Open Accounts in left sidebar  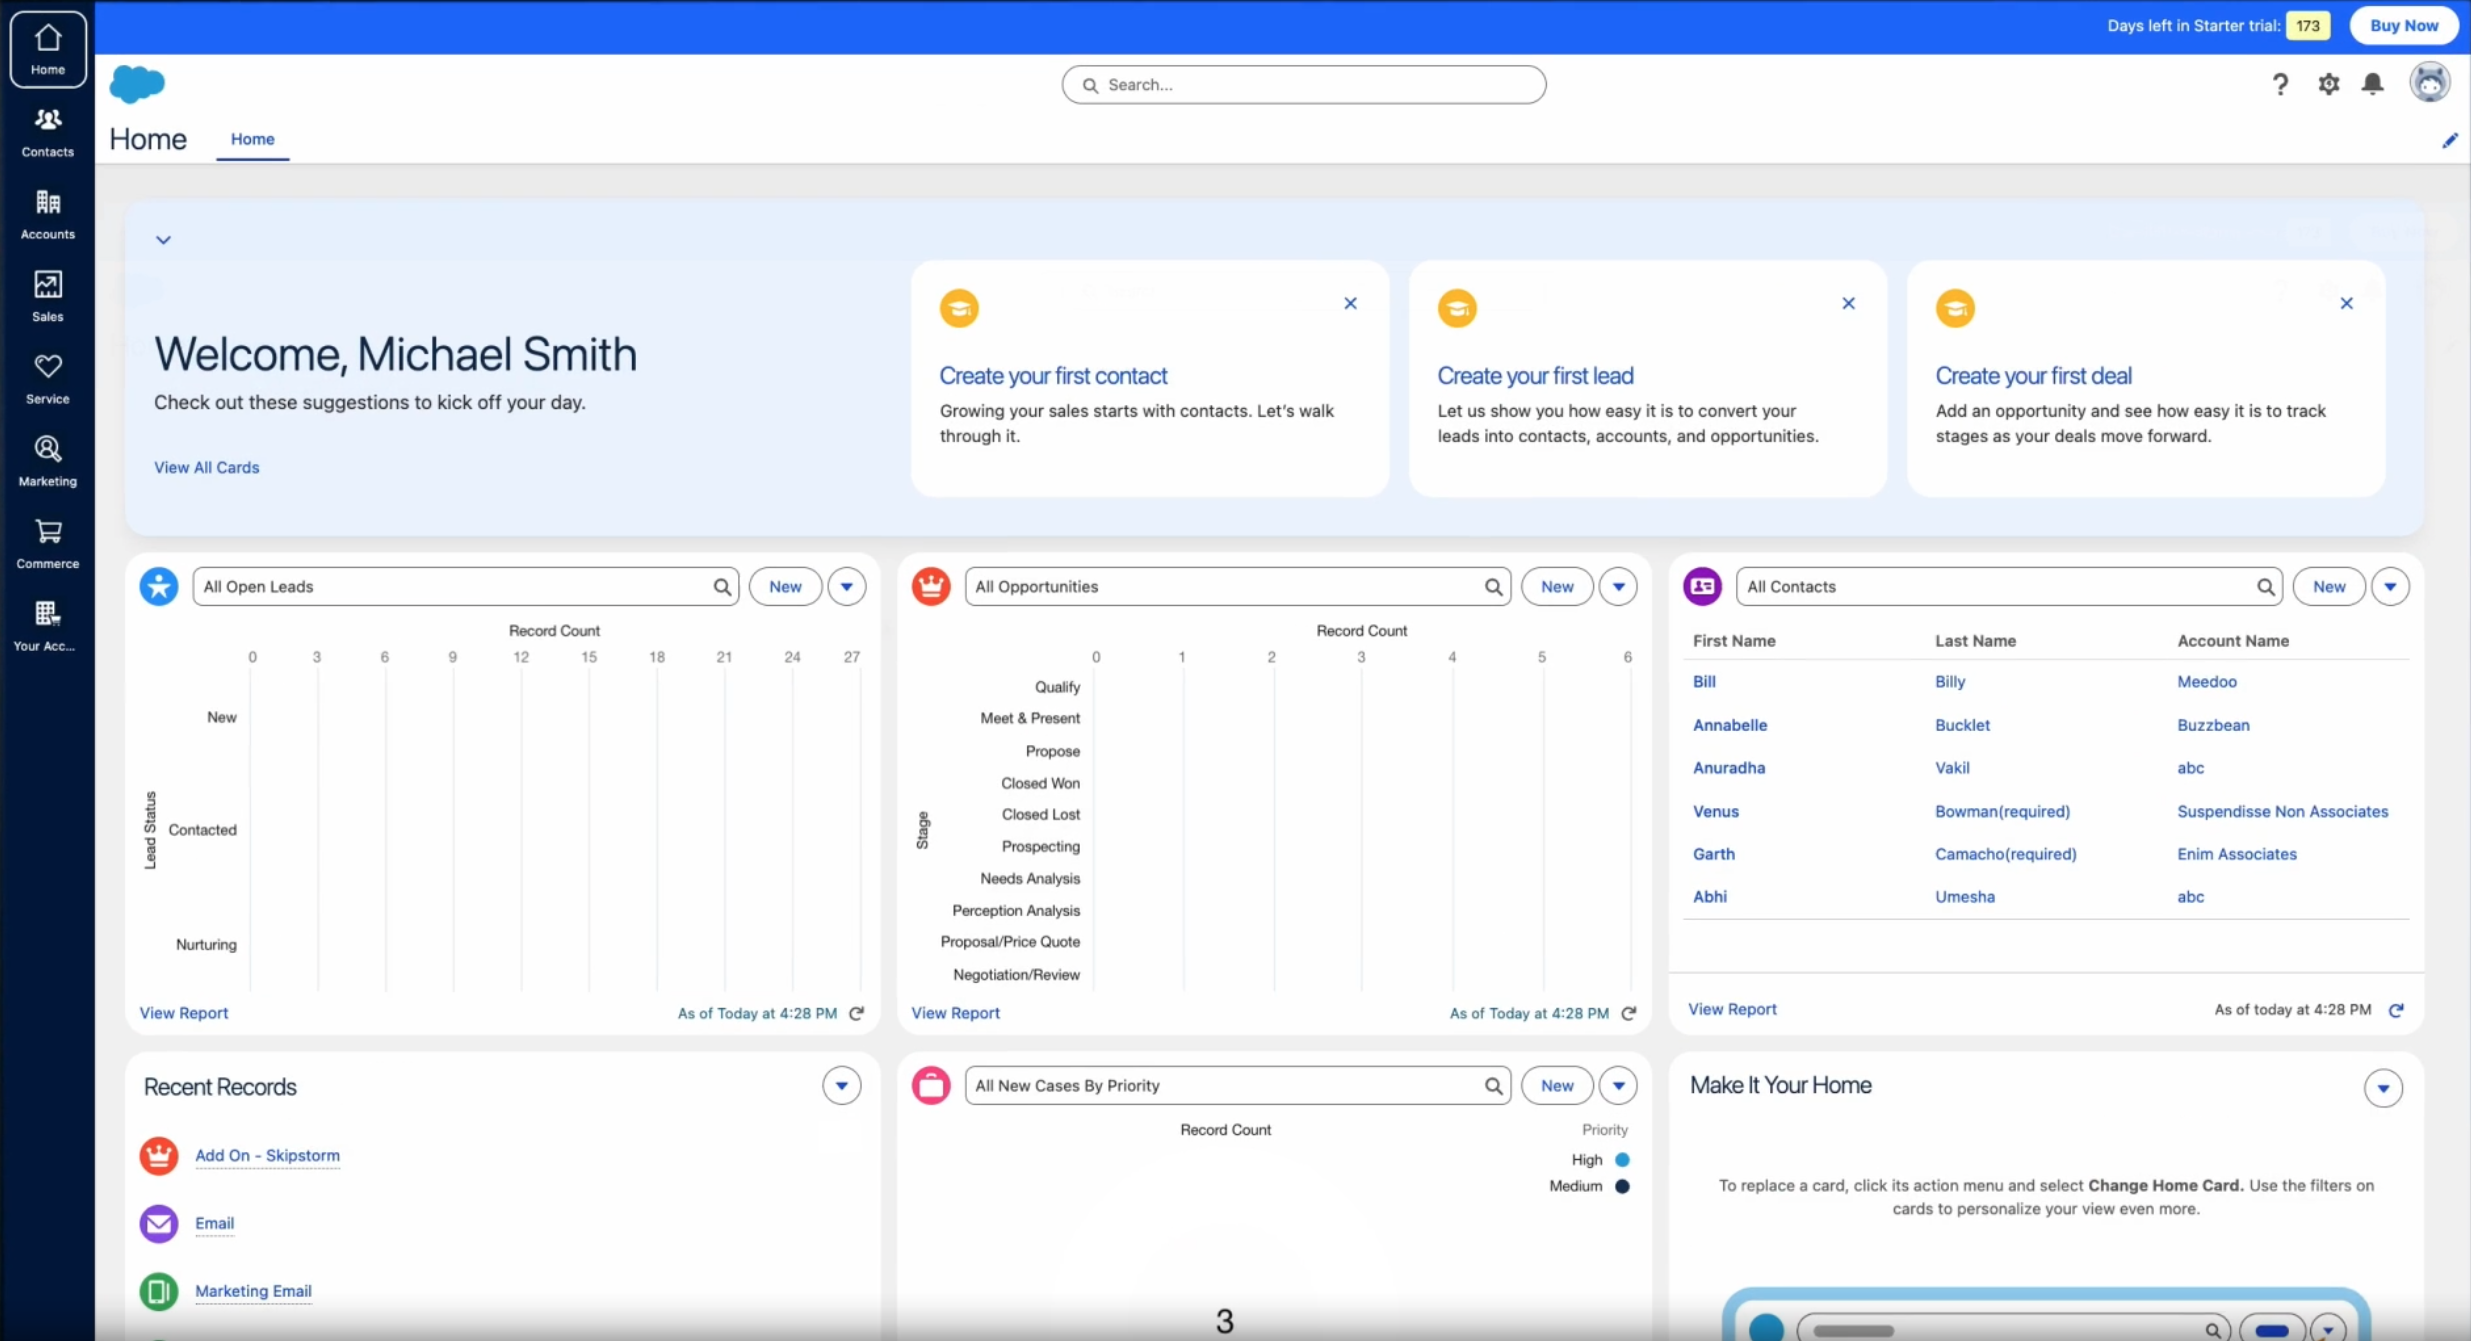click(x=47, y=214)
